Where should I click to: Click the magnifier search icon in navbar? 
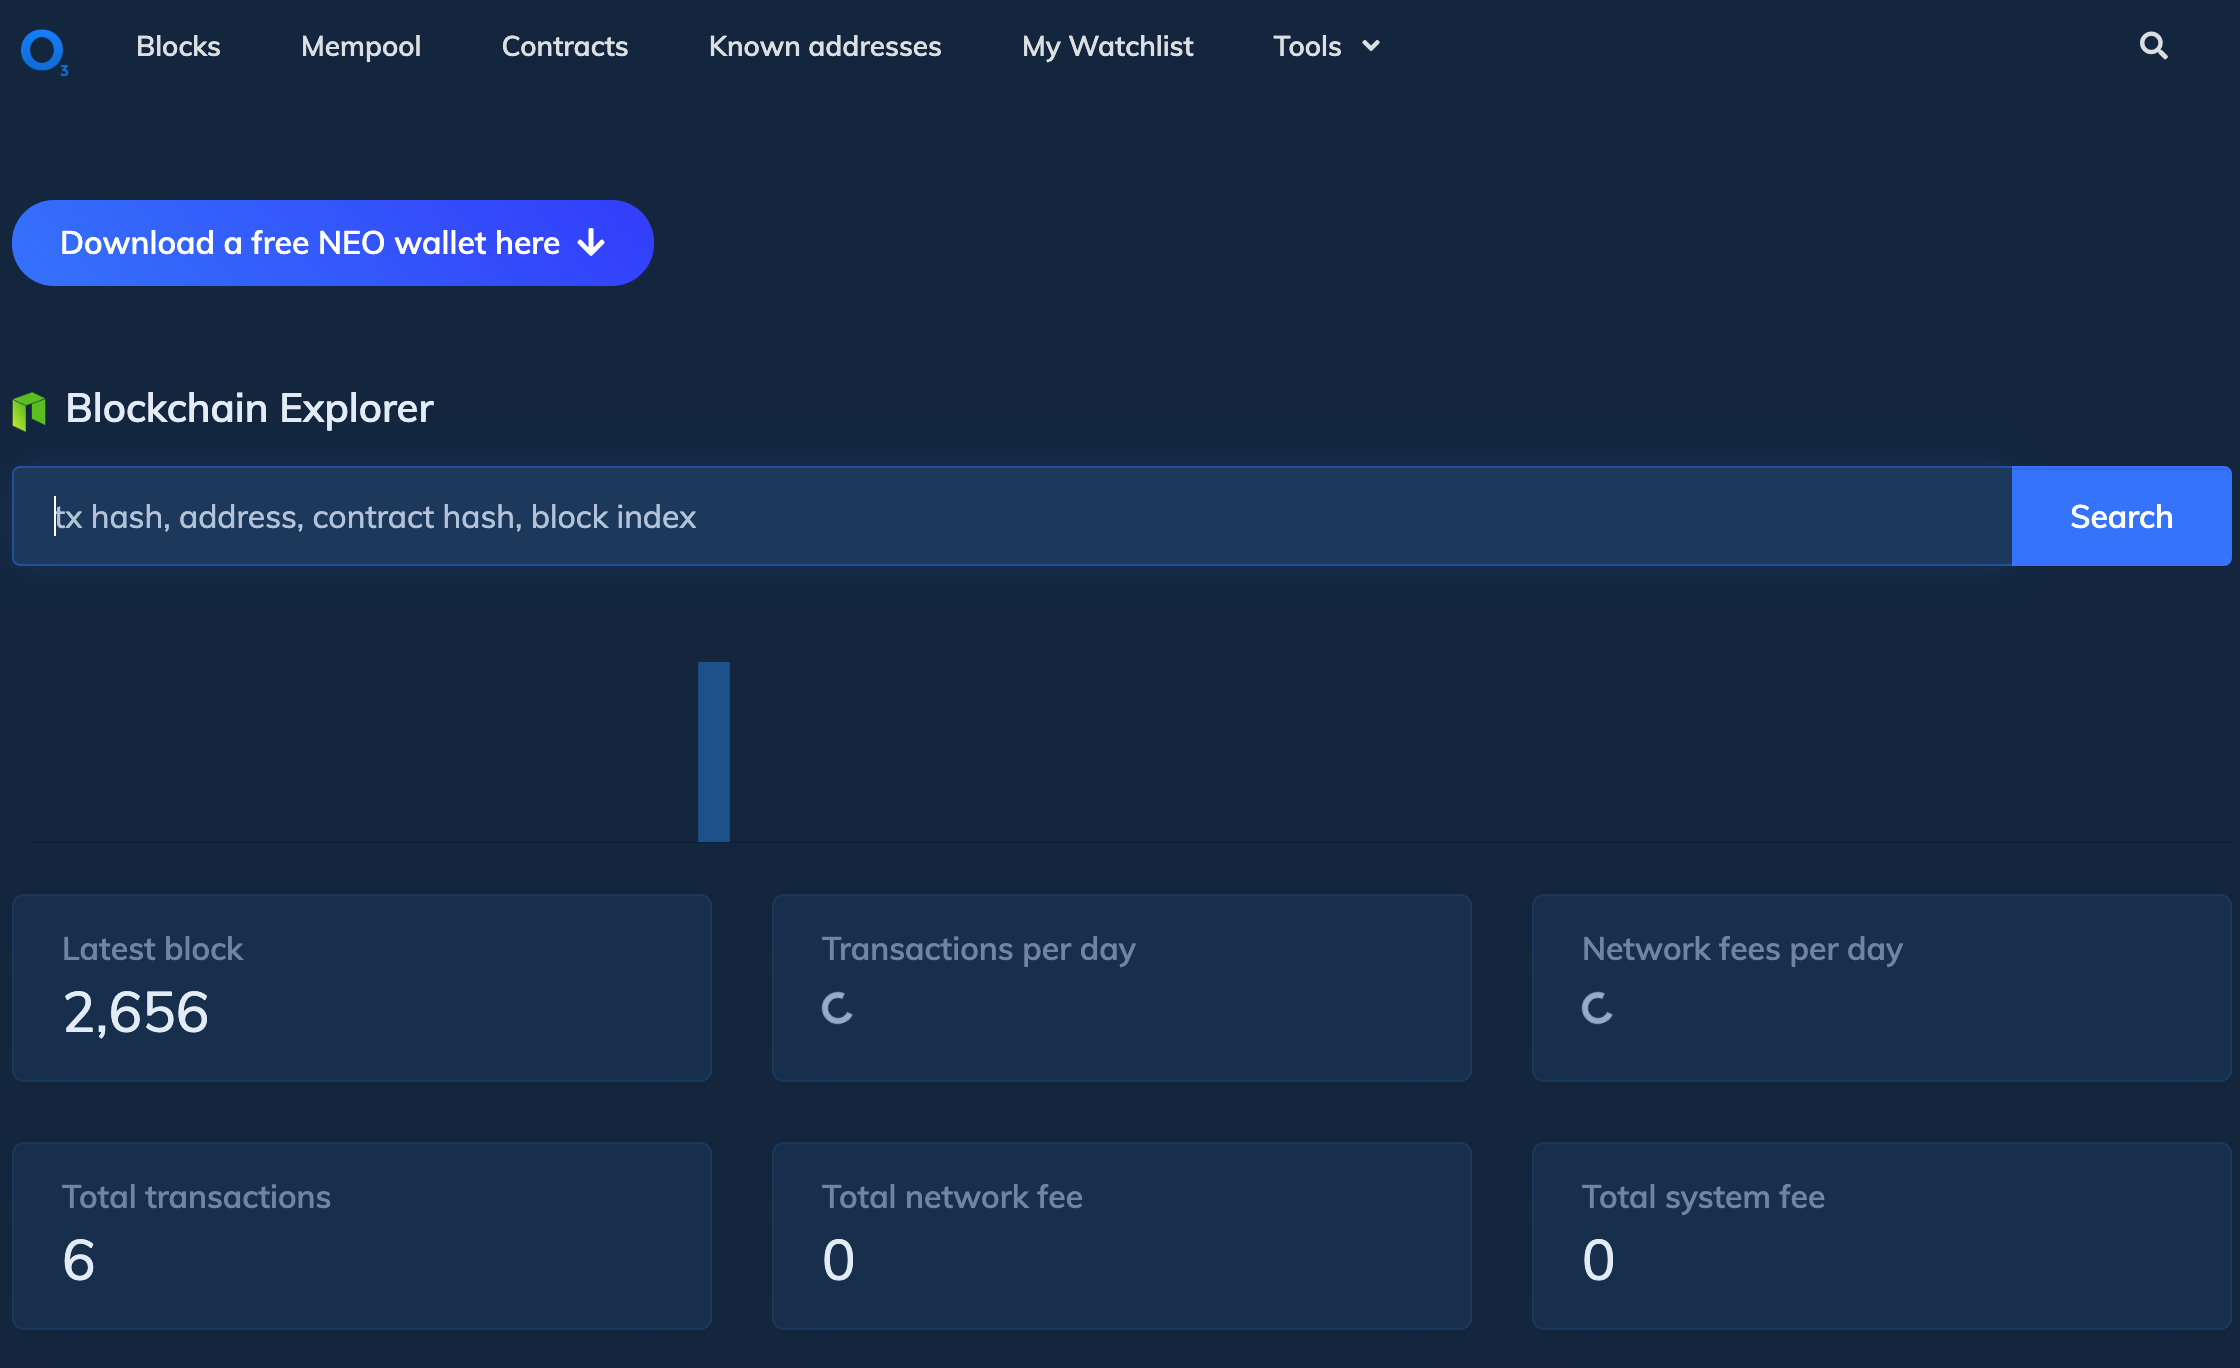point(2153,46)
